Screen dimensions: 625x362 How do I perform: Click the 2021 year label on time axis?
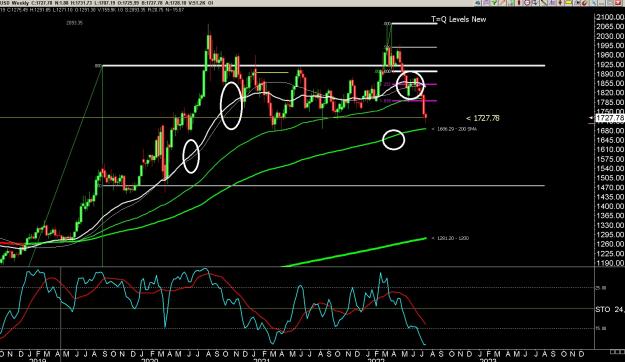click(261, 360)
